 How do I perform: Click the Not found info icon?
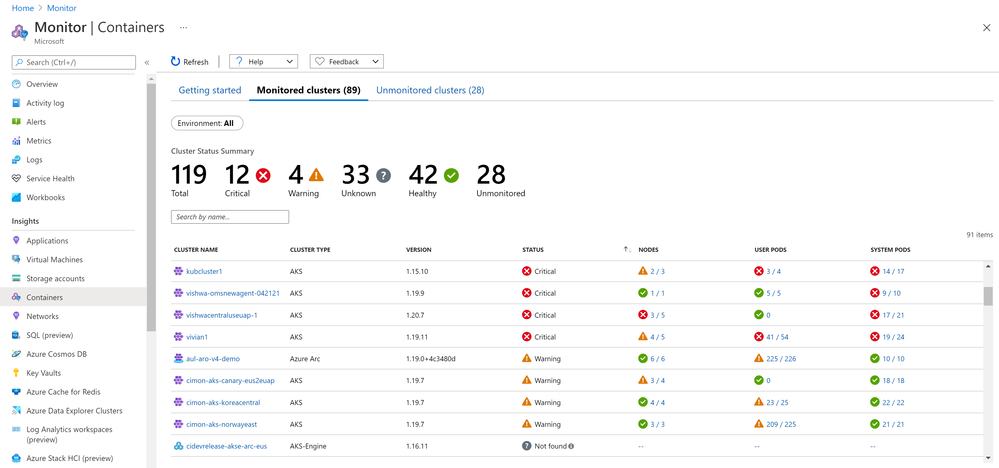571,446
